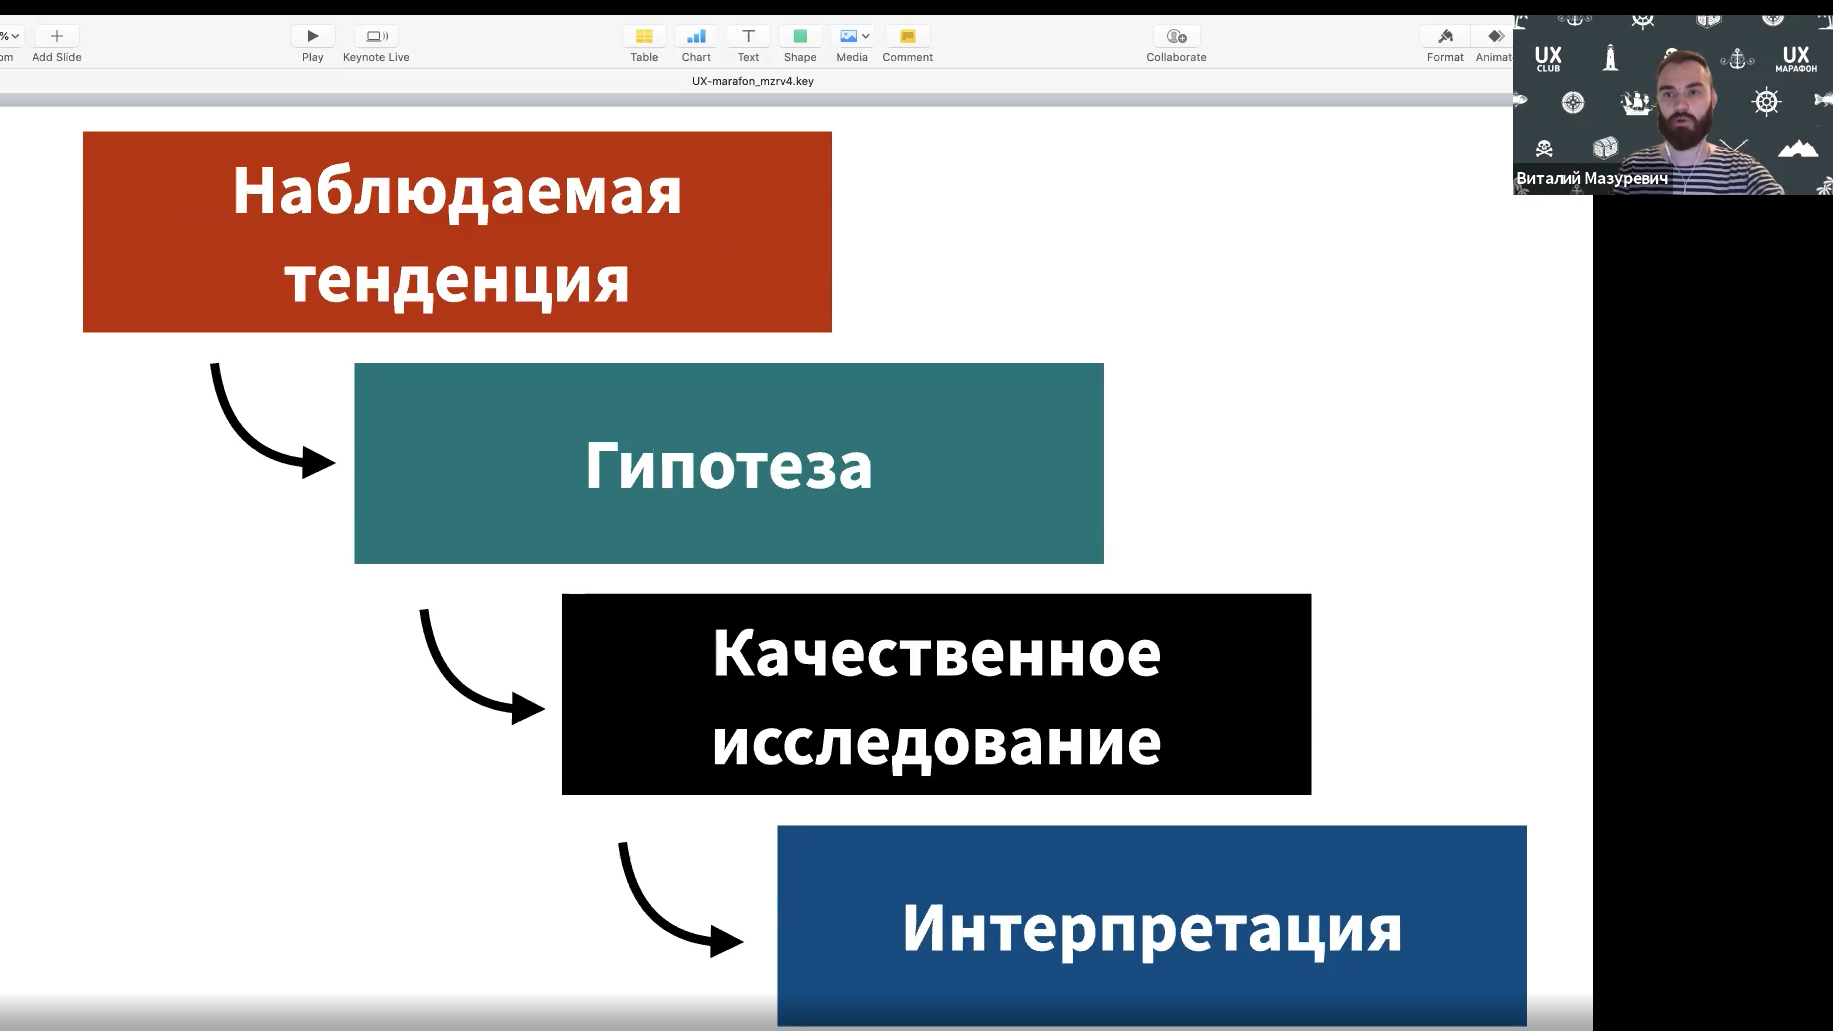Select the blue "Интерпретация" box
The image size is (1833, 1031).
[1151, 925]
